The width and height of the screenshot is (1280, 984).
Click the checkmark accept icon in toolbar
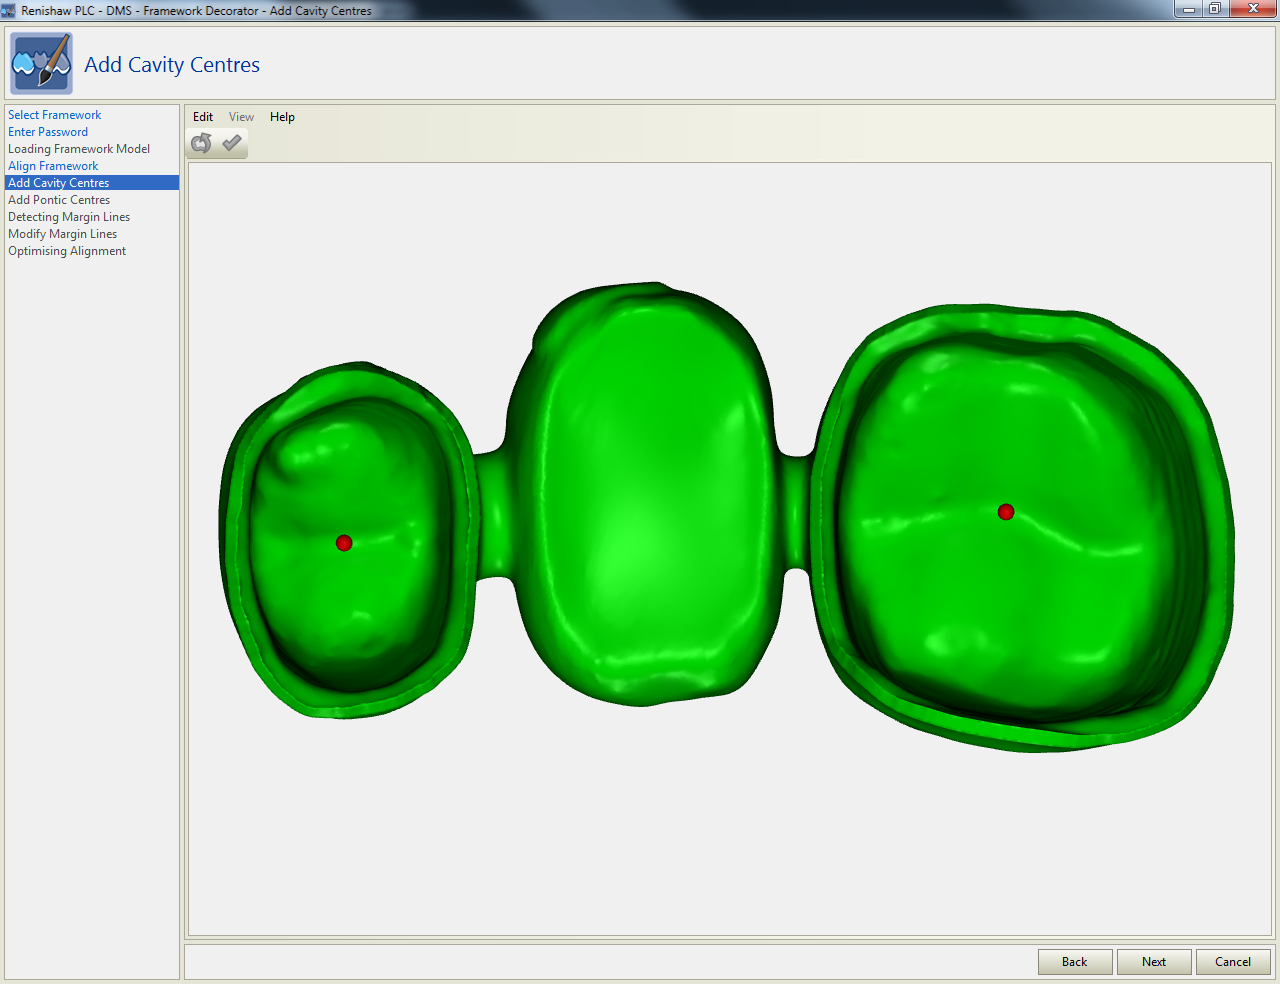coord(232,143)
